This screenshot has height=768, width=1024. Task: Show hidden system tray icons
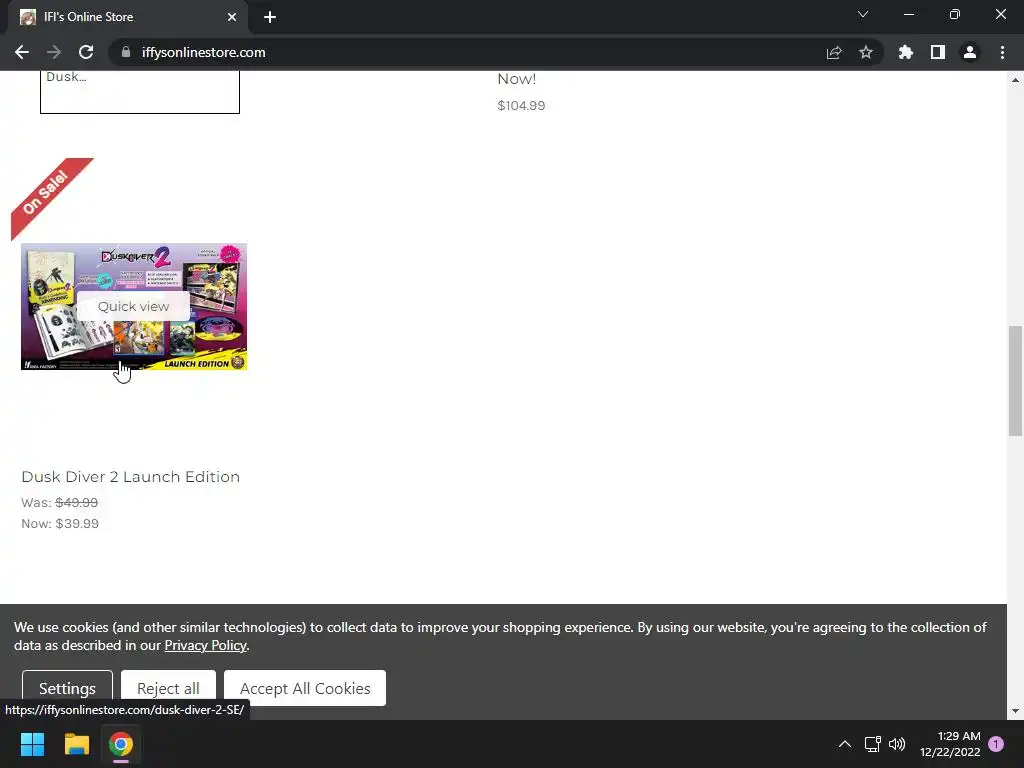click(x=844, y=744)
